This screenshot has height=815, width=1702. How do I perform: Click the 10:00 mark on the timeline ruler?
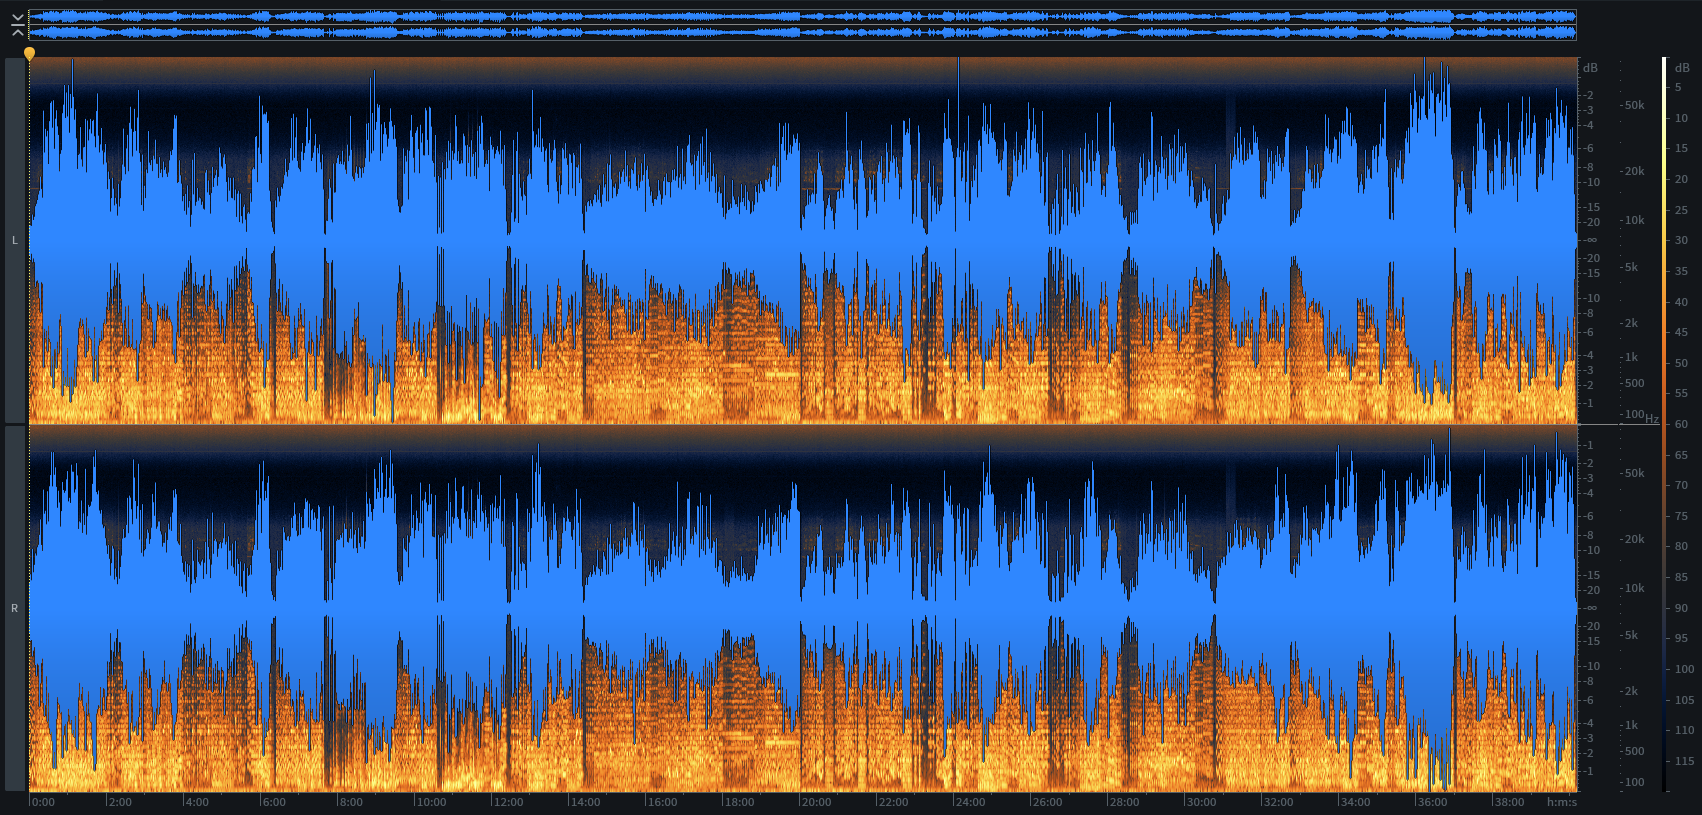pos(430,802)
